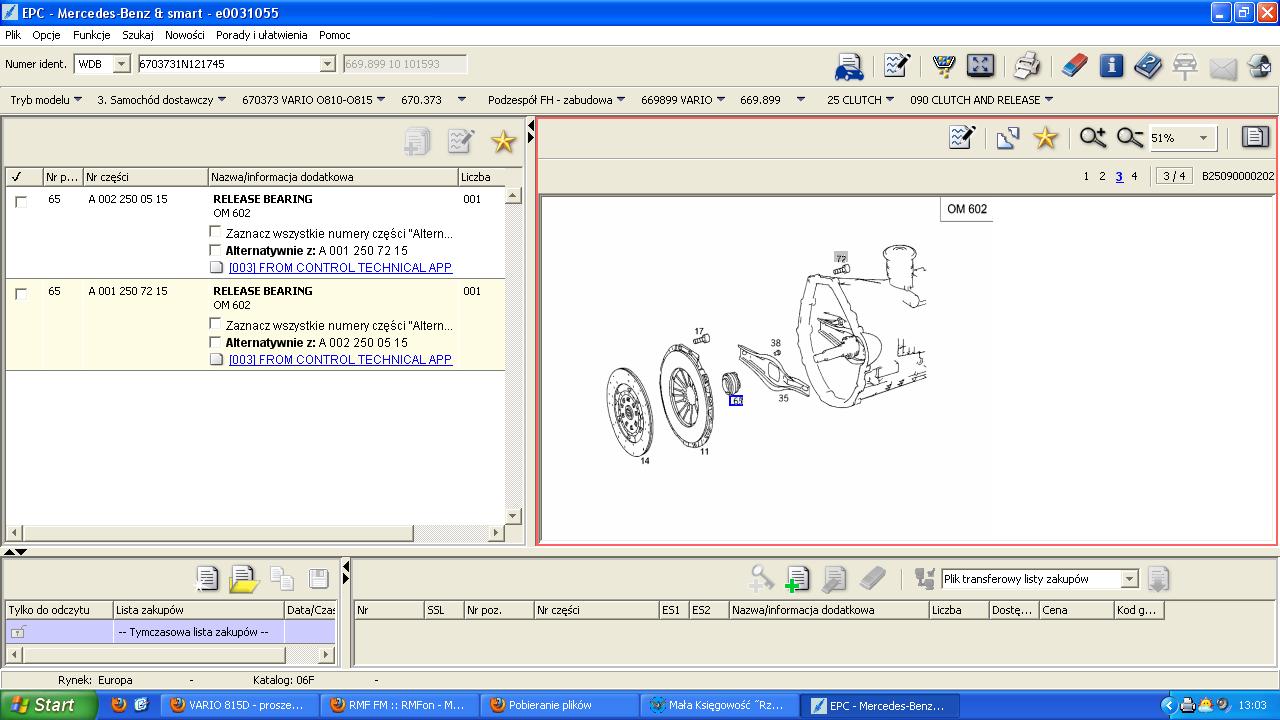Click the printer icon
This screenshot has height=720, width=1280.
pyautogui.click(x=1027, y=66)
